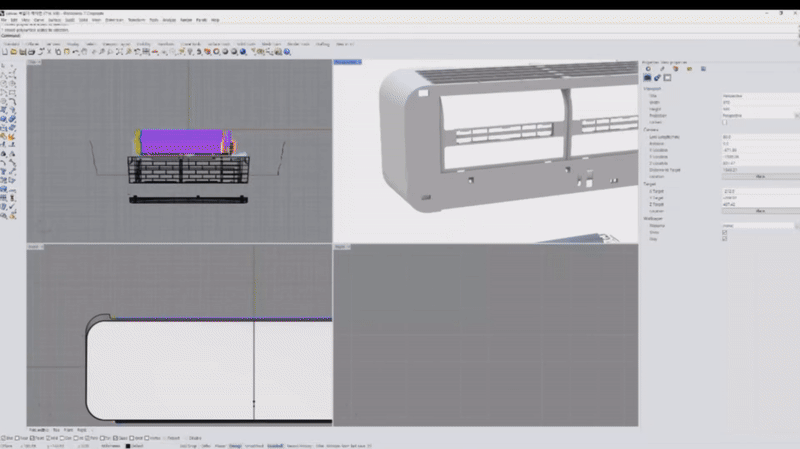The width and height of the screenshot is (800, 449).
Task: Toggle the wallpaper Gray checkbox
Action: (x=724, y=239)
